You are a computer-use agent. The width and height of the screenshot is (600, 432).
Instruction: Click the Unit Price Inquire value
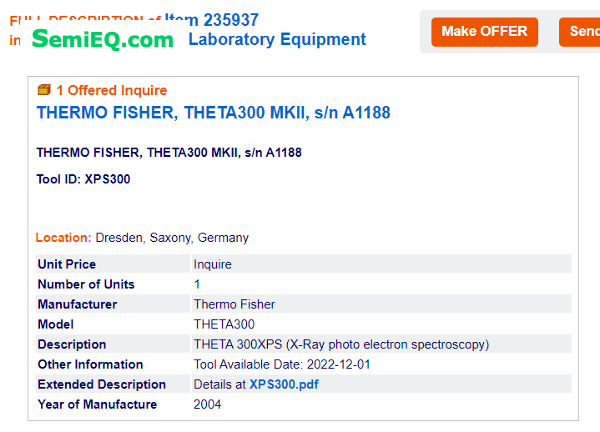click(213, 264)
